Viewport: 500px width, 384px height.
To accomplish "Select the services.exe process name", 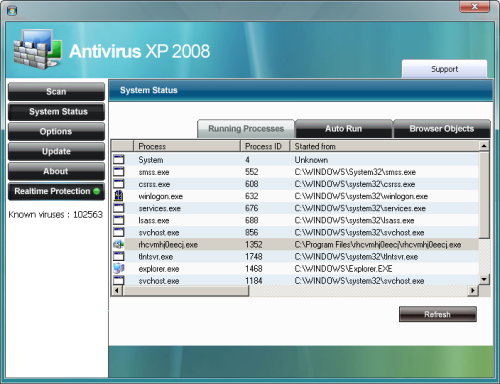I will pyautogui.click(x=159, y=208).
